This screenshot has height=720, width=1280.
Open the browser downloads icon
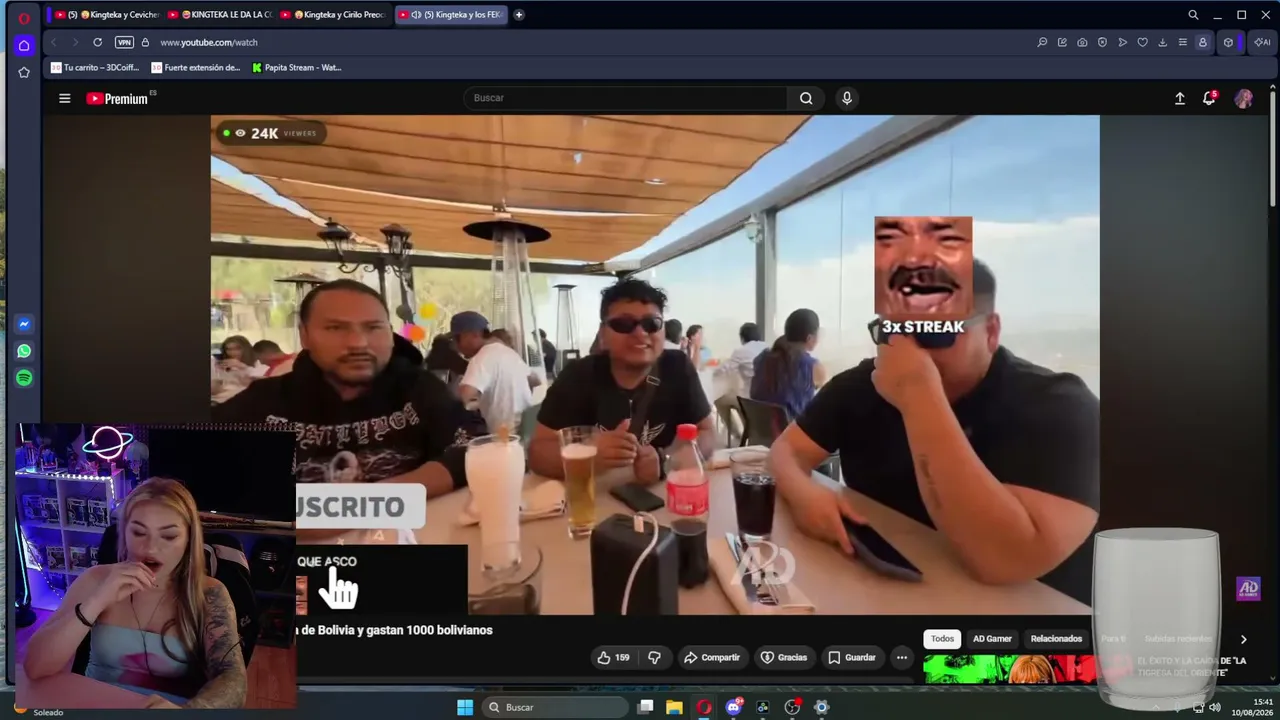click(1162, 42)
